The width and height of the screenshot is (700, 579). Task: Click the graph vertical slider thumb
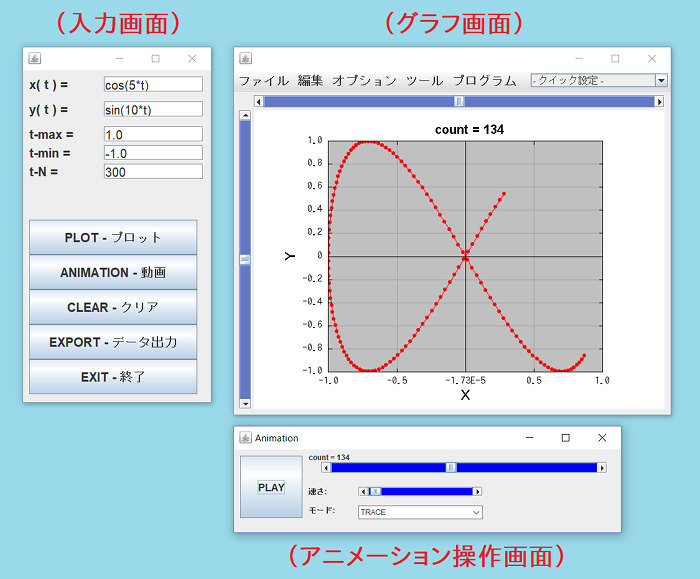coord(245,259)
